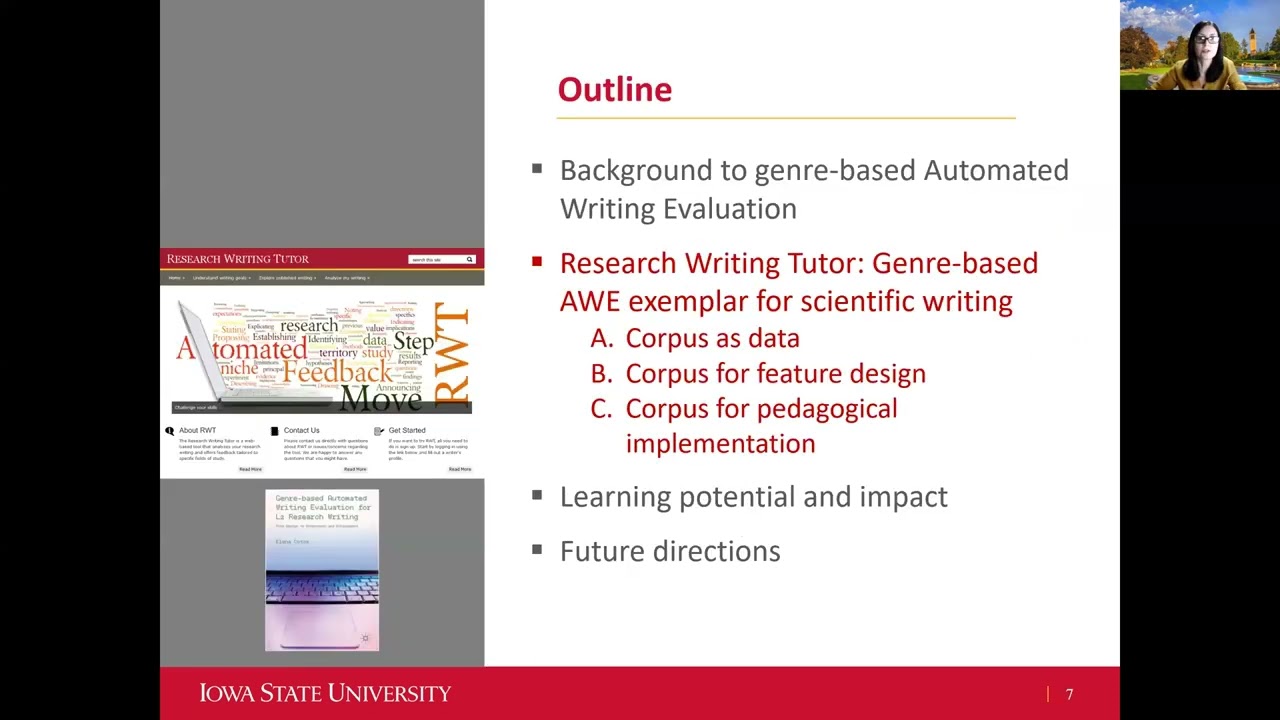Select the Genre-based Automated Writing Evaluation book cover

pos(322,570)
